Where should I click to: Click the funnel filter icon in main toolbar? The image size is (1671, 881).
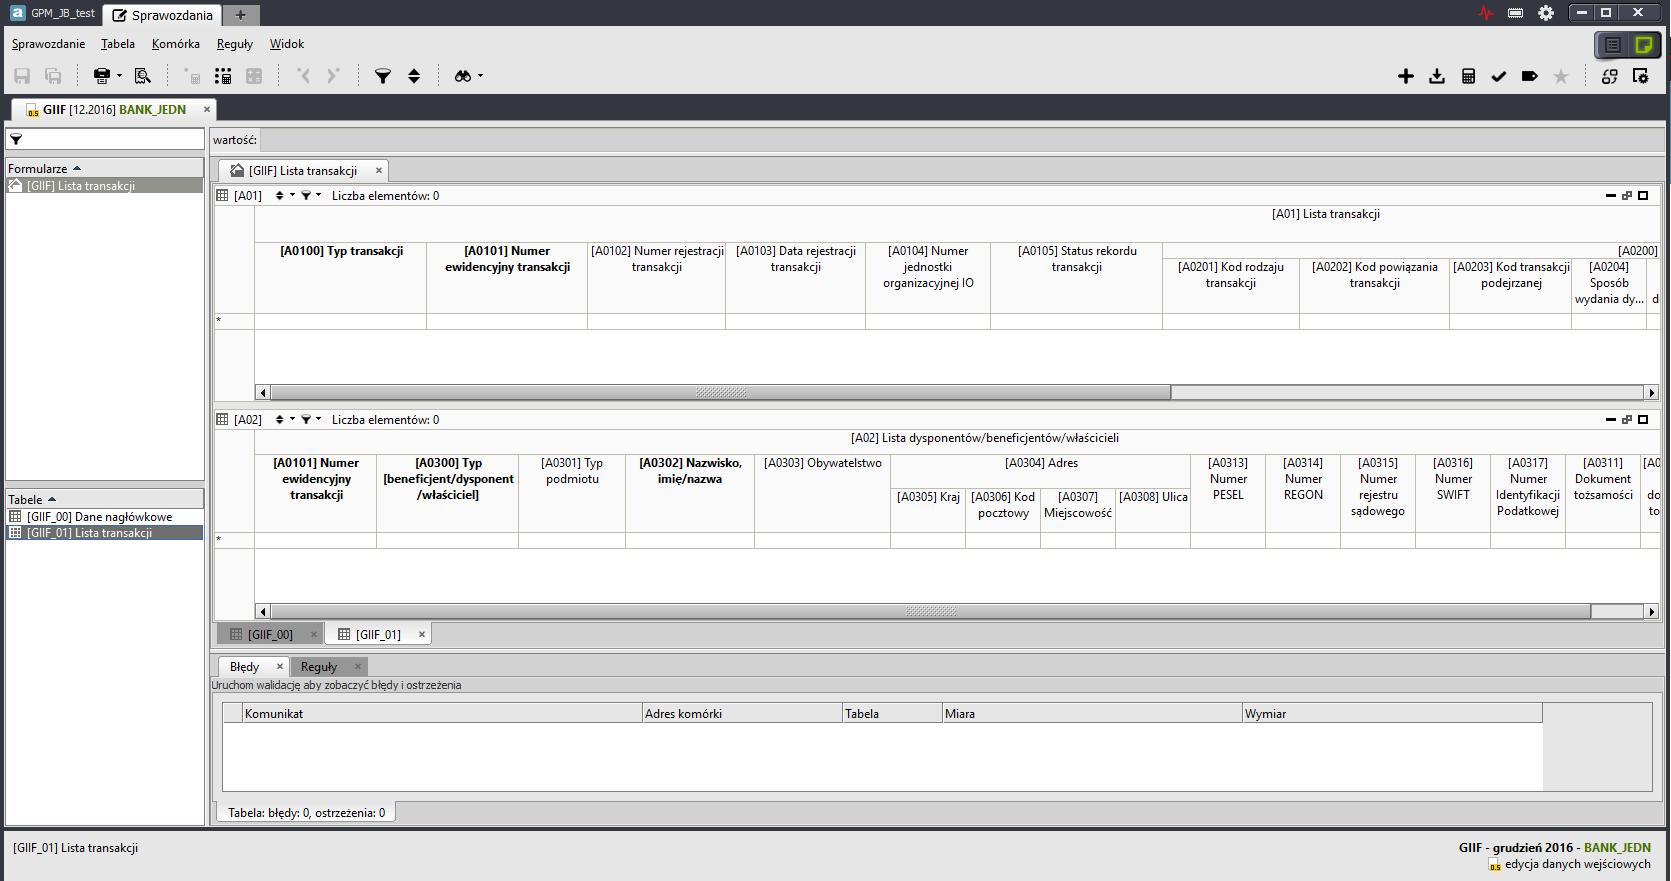(x=382, y=76)
